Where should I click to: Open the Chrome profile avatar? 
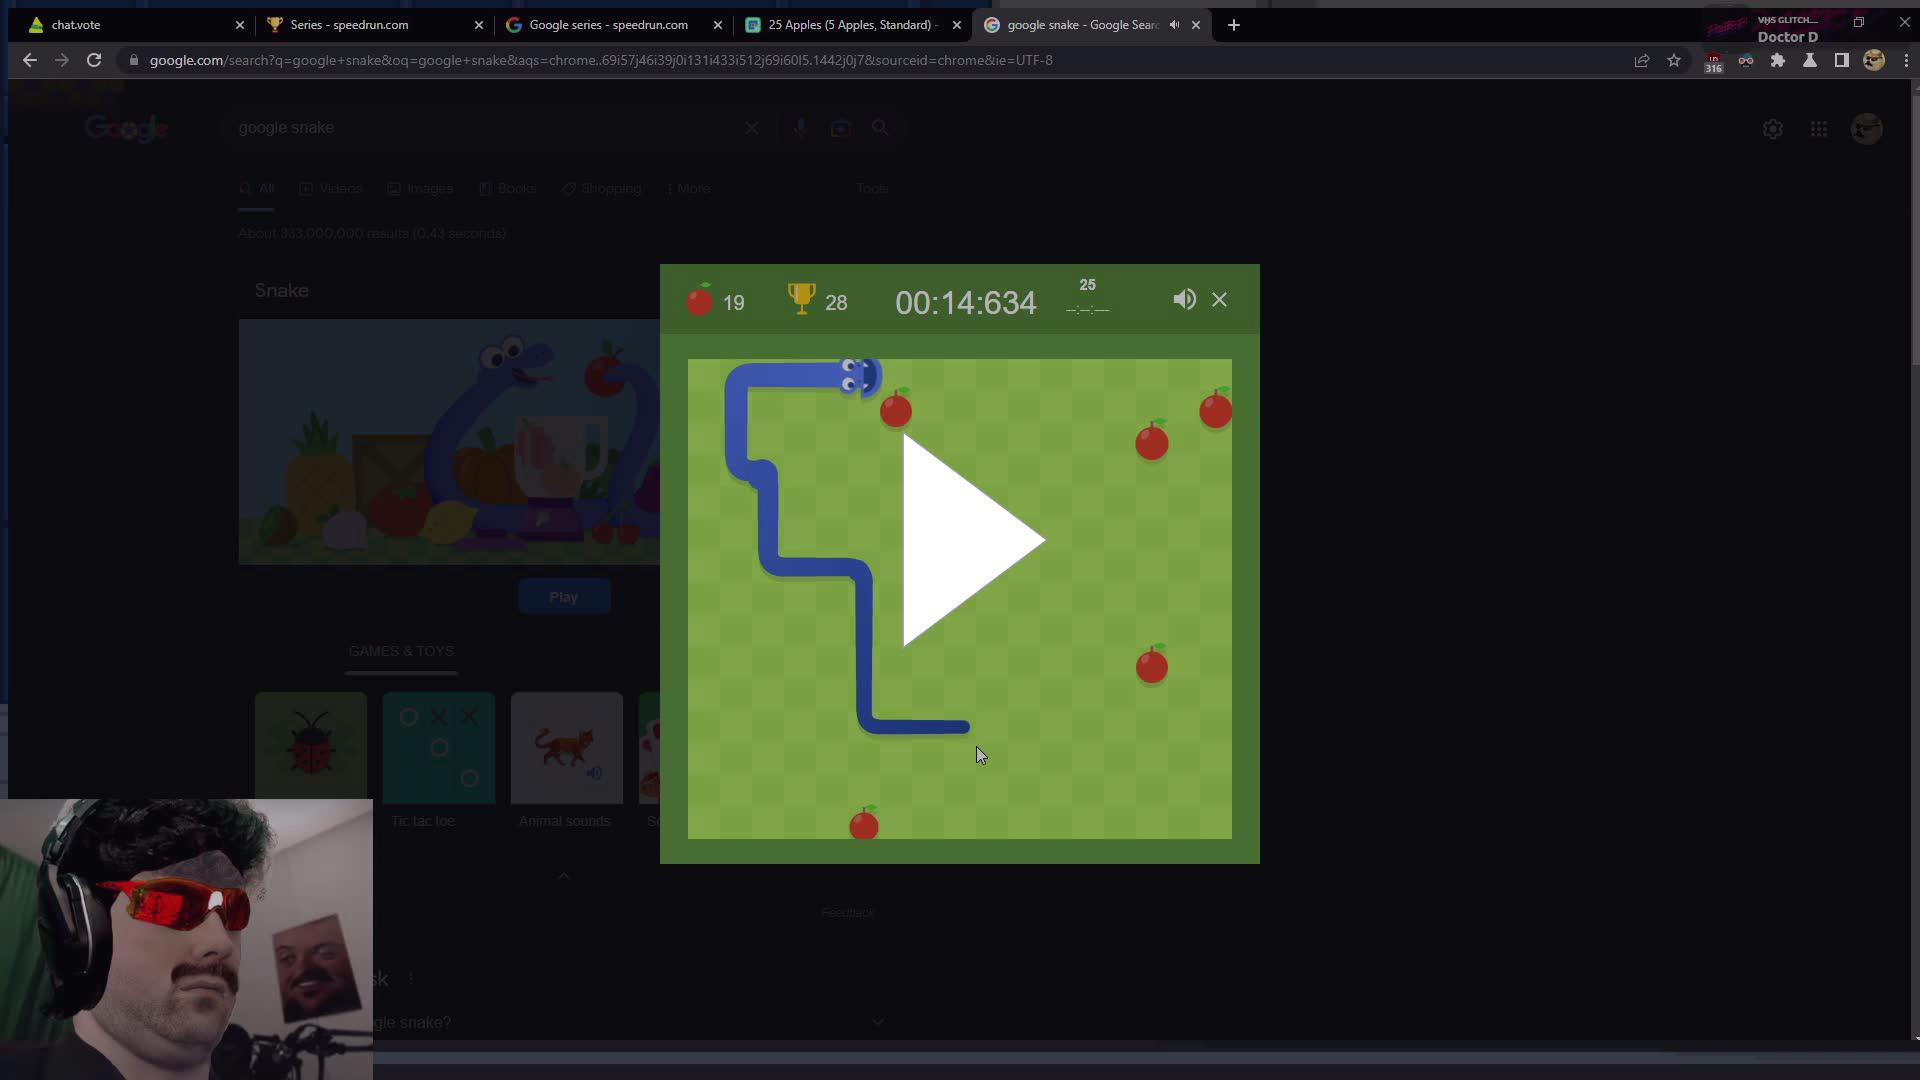1874,60
